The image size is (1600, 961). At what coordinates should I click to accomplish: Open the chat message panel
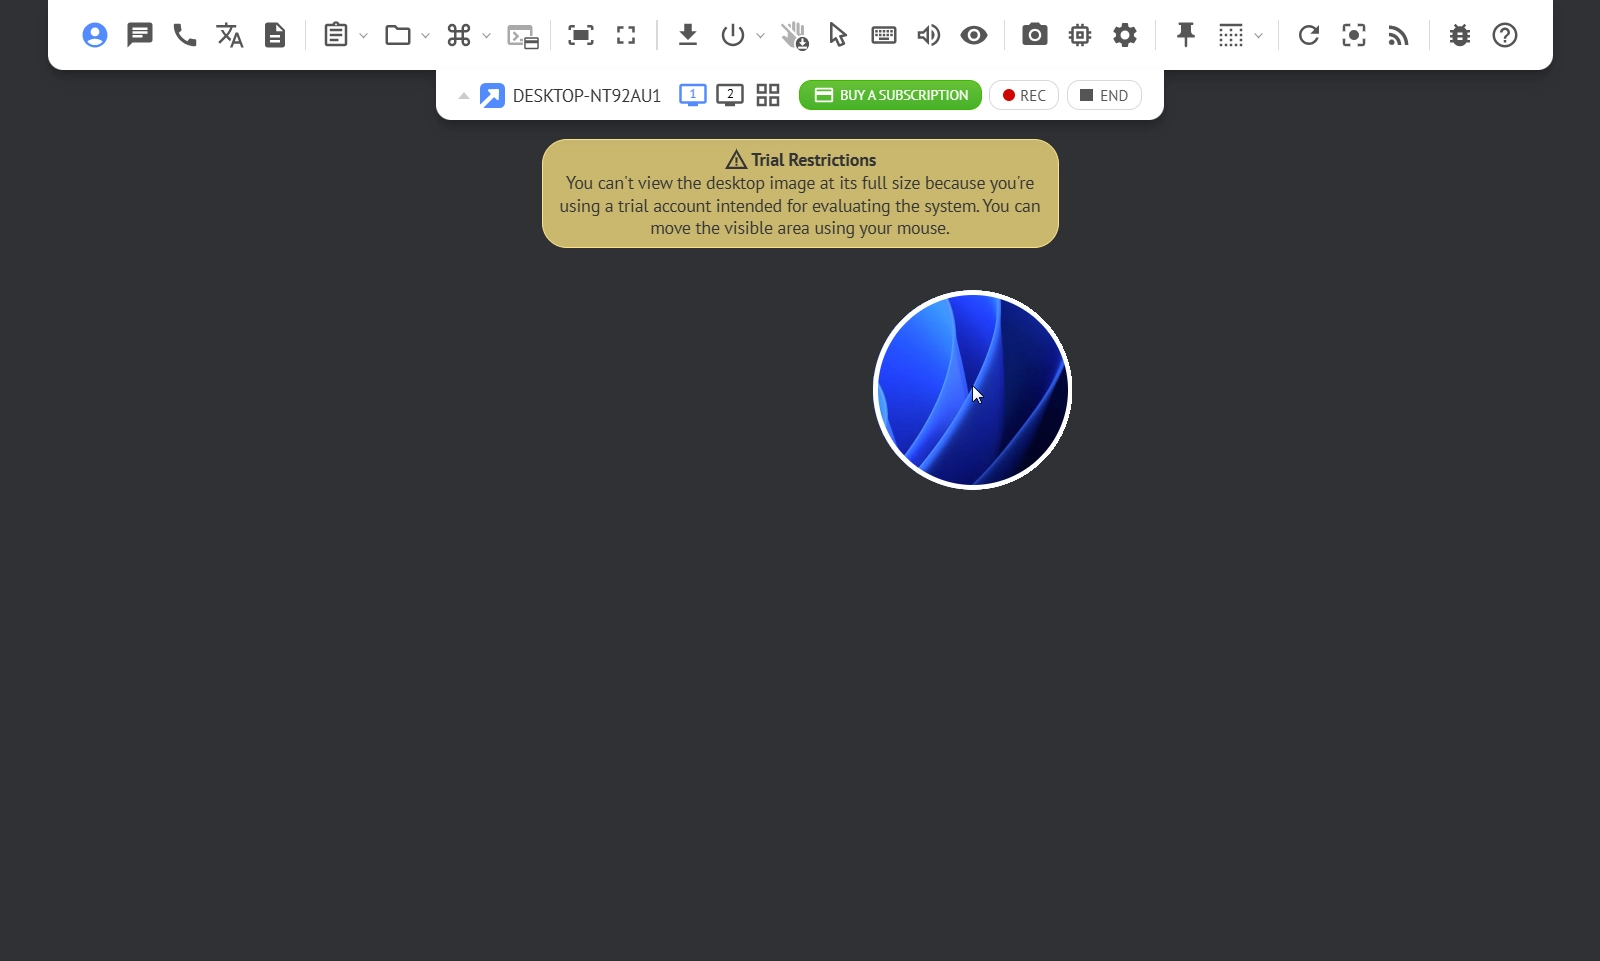140,36
